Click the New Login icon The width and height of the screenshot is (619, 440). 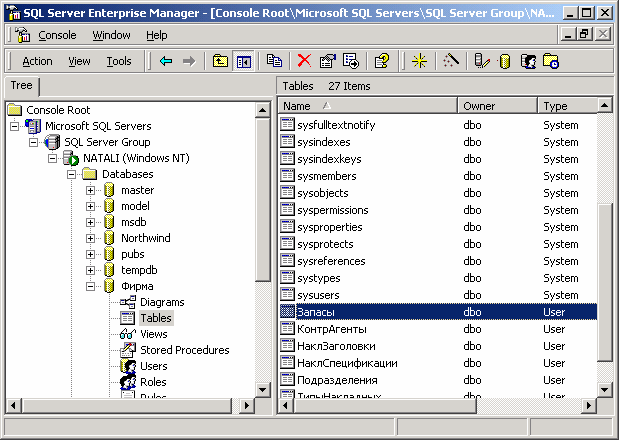[x=529, y=61]
